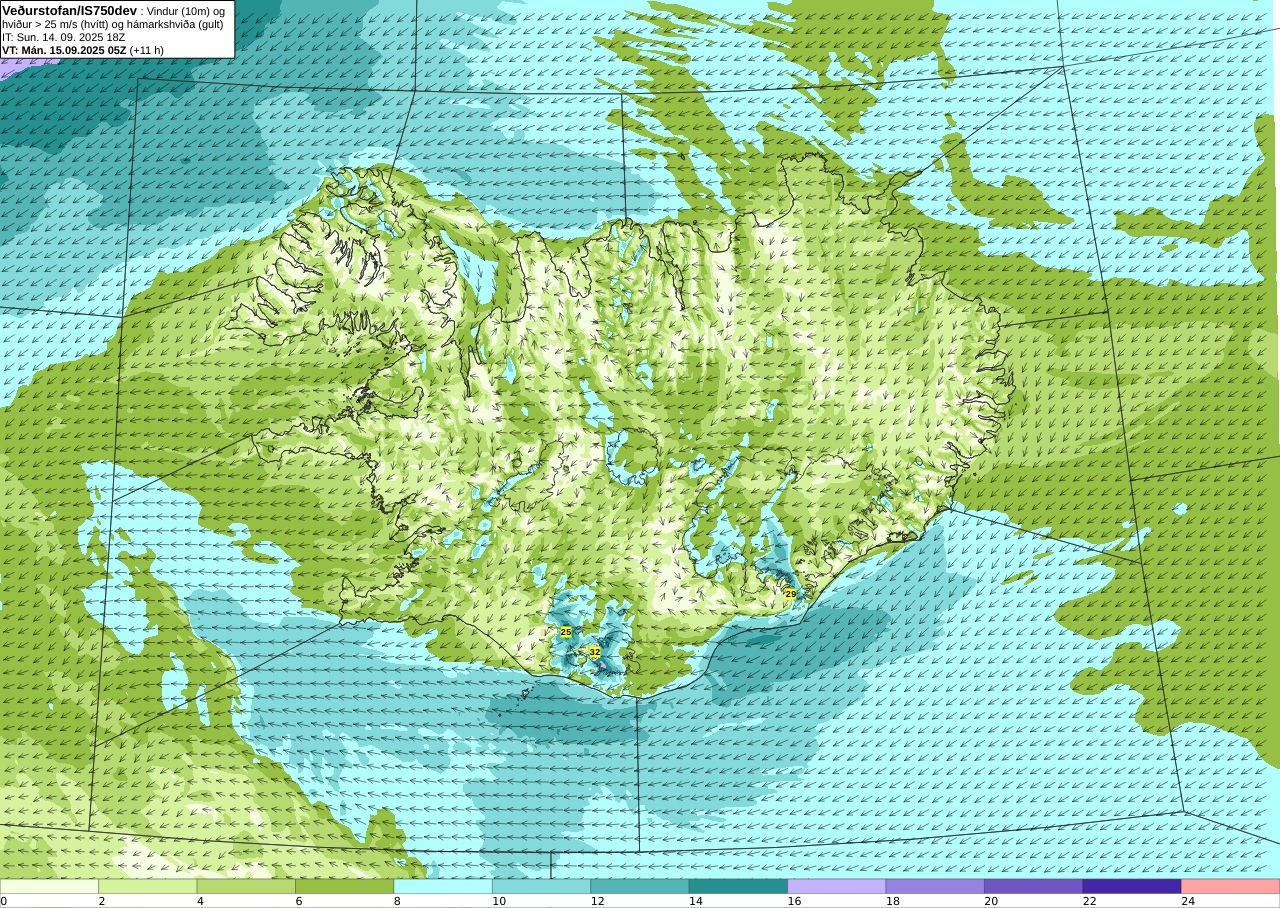Select the light turquoise 10–12 m/s legend swatch
The height and width of the screenshot is (908, 1280).
coord(541,886)
